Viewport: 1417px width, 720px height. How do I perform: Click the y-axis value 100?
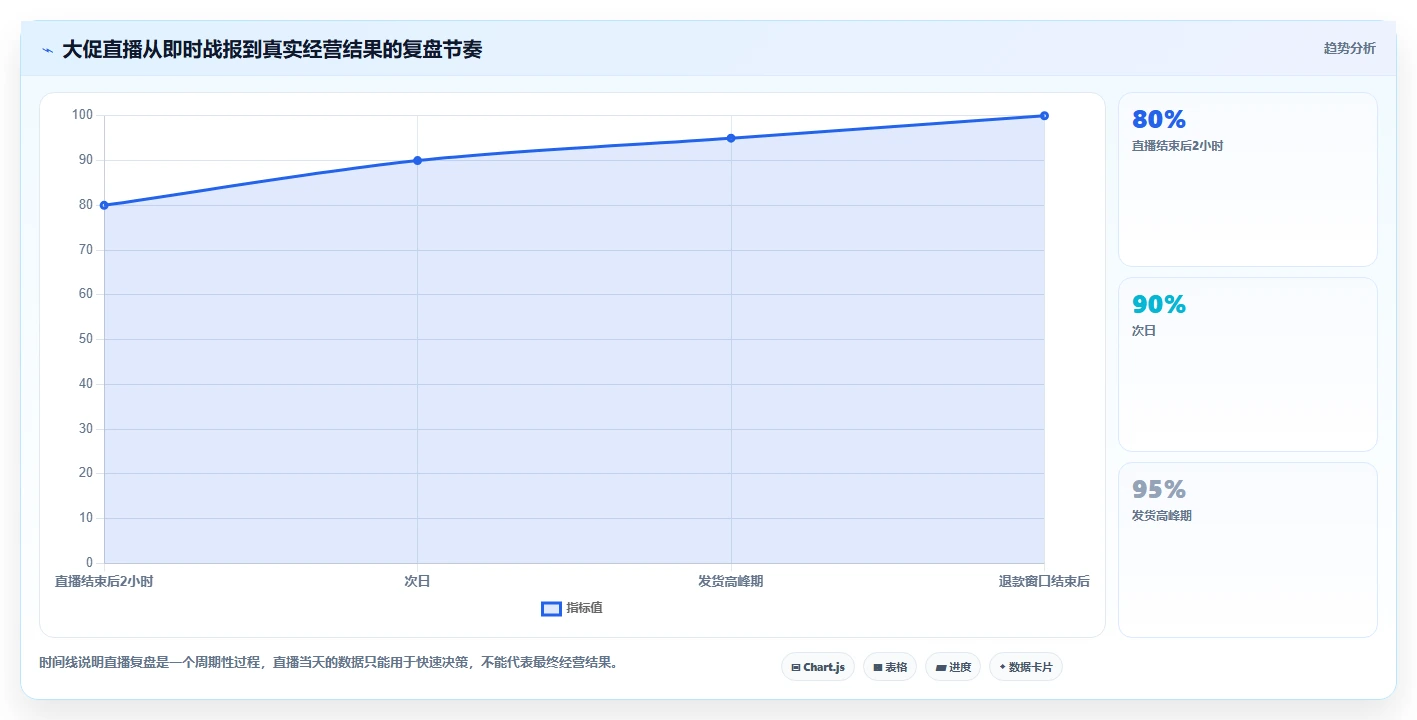pos(83,115)
